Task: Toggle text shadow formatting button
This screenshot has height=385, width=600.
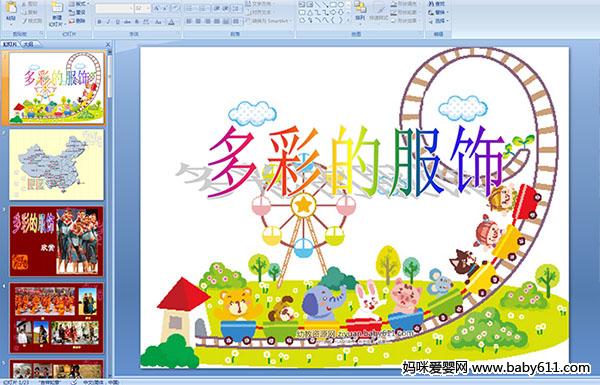Action: 136,22
